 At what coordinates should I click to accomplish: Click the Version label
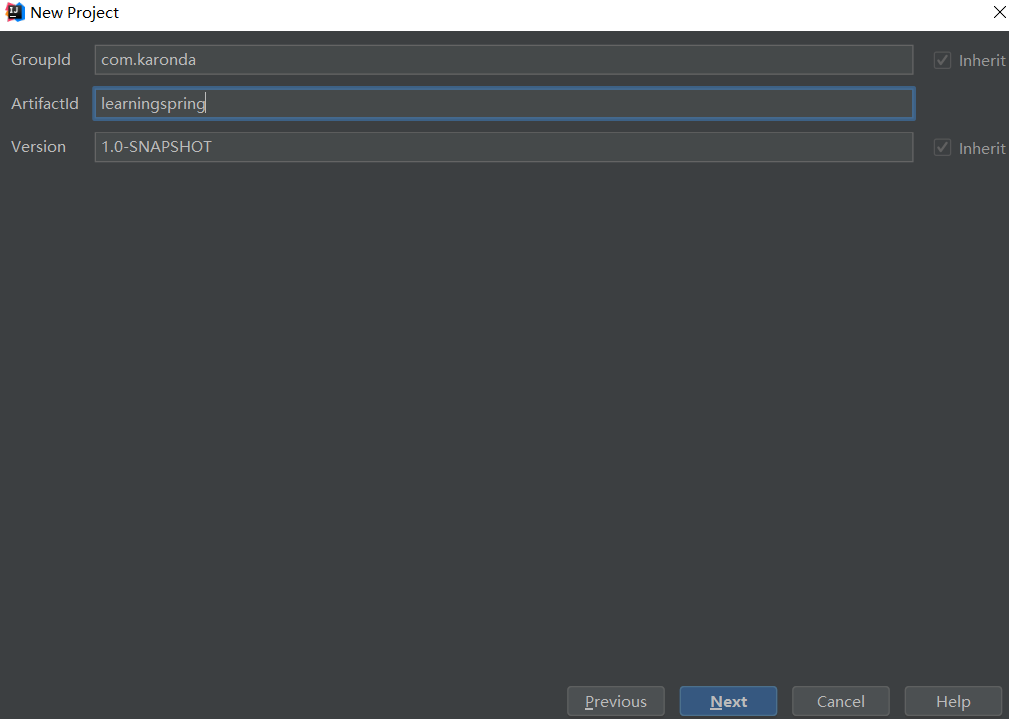38,147
